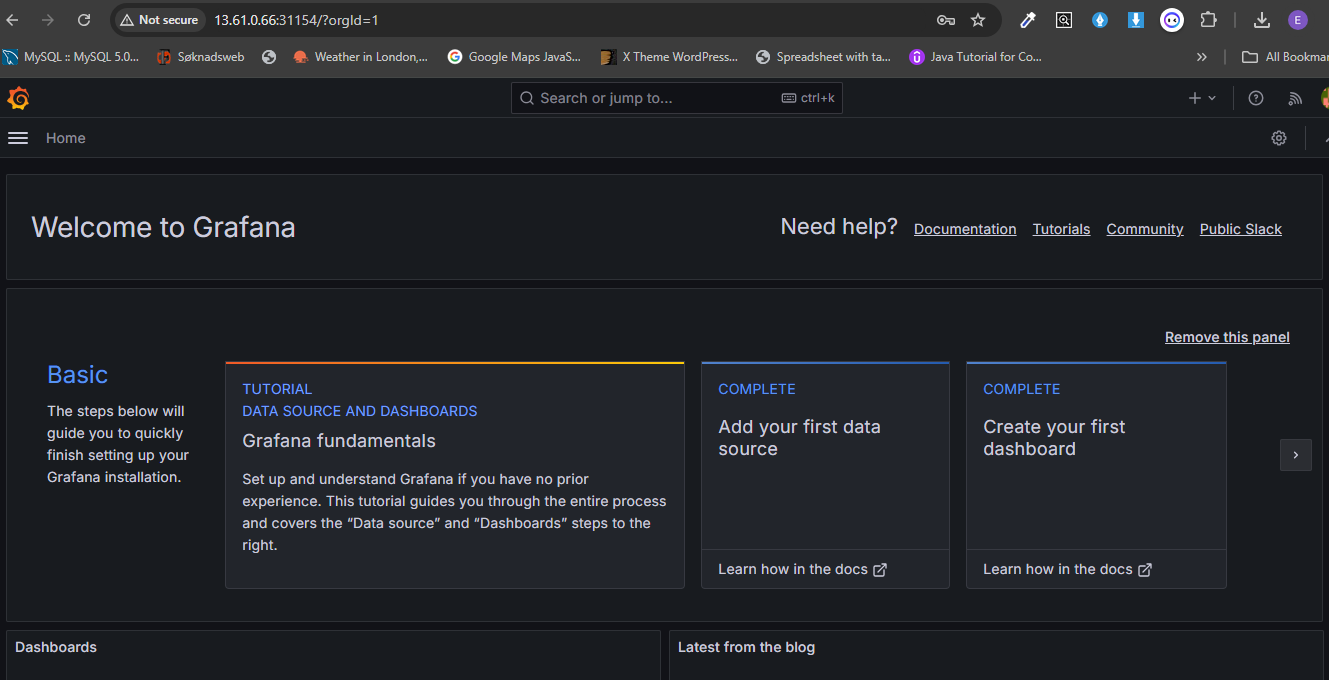1329x680 pixels.
Task: Click the magnifier page-search extension icon
Action: [x=1064, y=20]
